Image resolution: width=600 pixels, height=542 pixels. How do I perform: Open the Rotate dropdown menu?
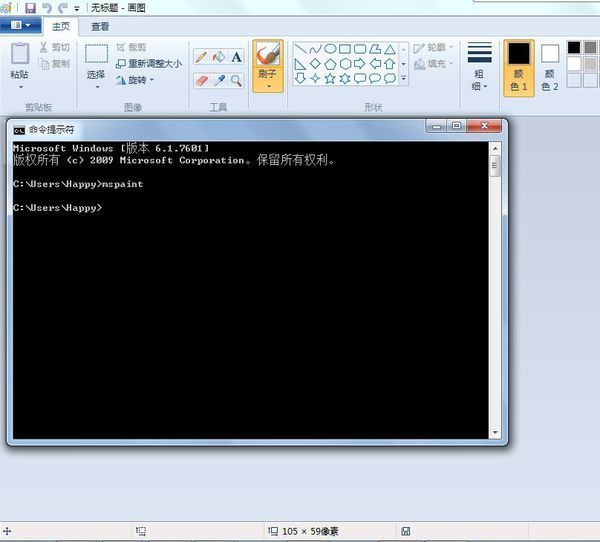pos(140,80)
